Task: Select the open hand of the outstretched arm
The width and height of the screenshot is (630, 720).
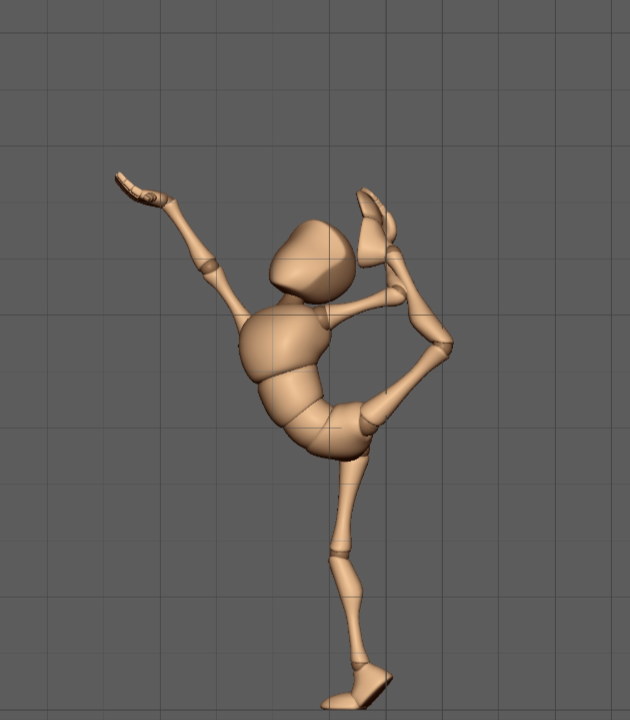Action: [142, 191]
